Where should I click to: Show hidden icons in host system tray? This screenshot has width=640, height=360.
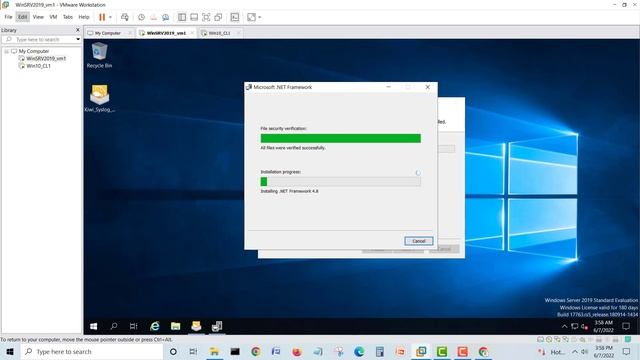click(575, 352)
